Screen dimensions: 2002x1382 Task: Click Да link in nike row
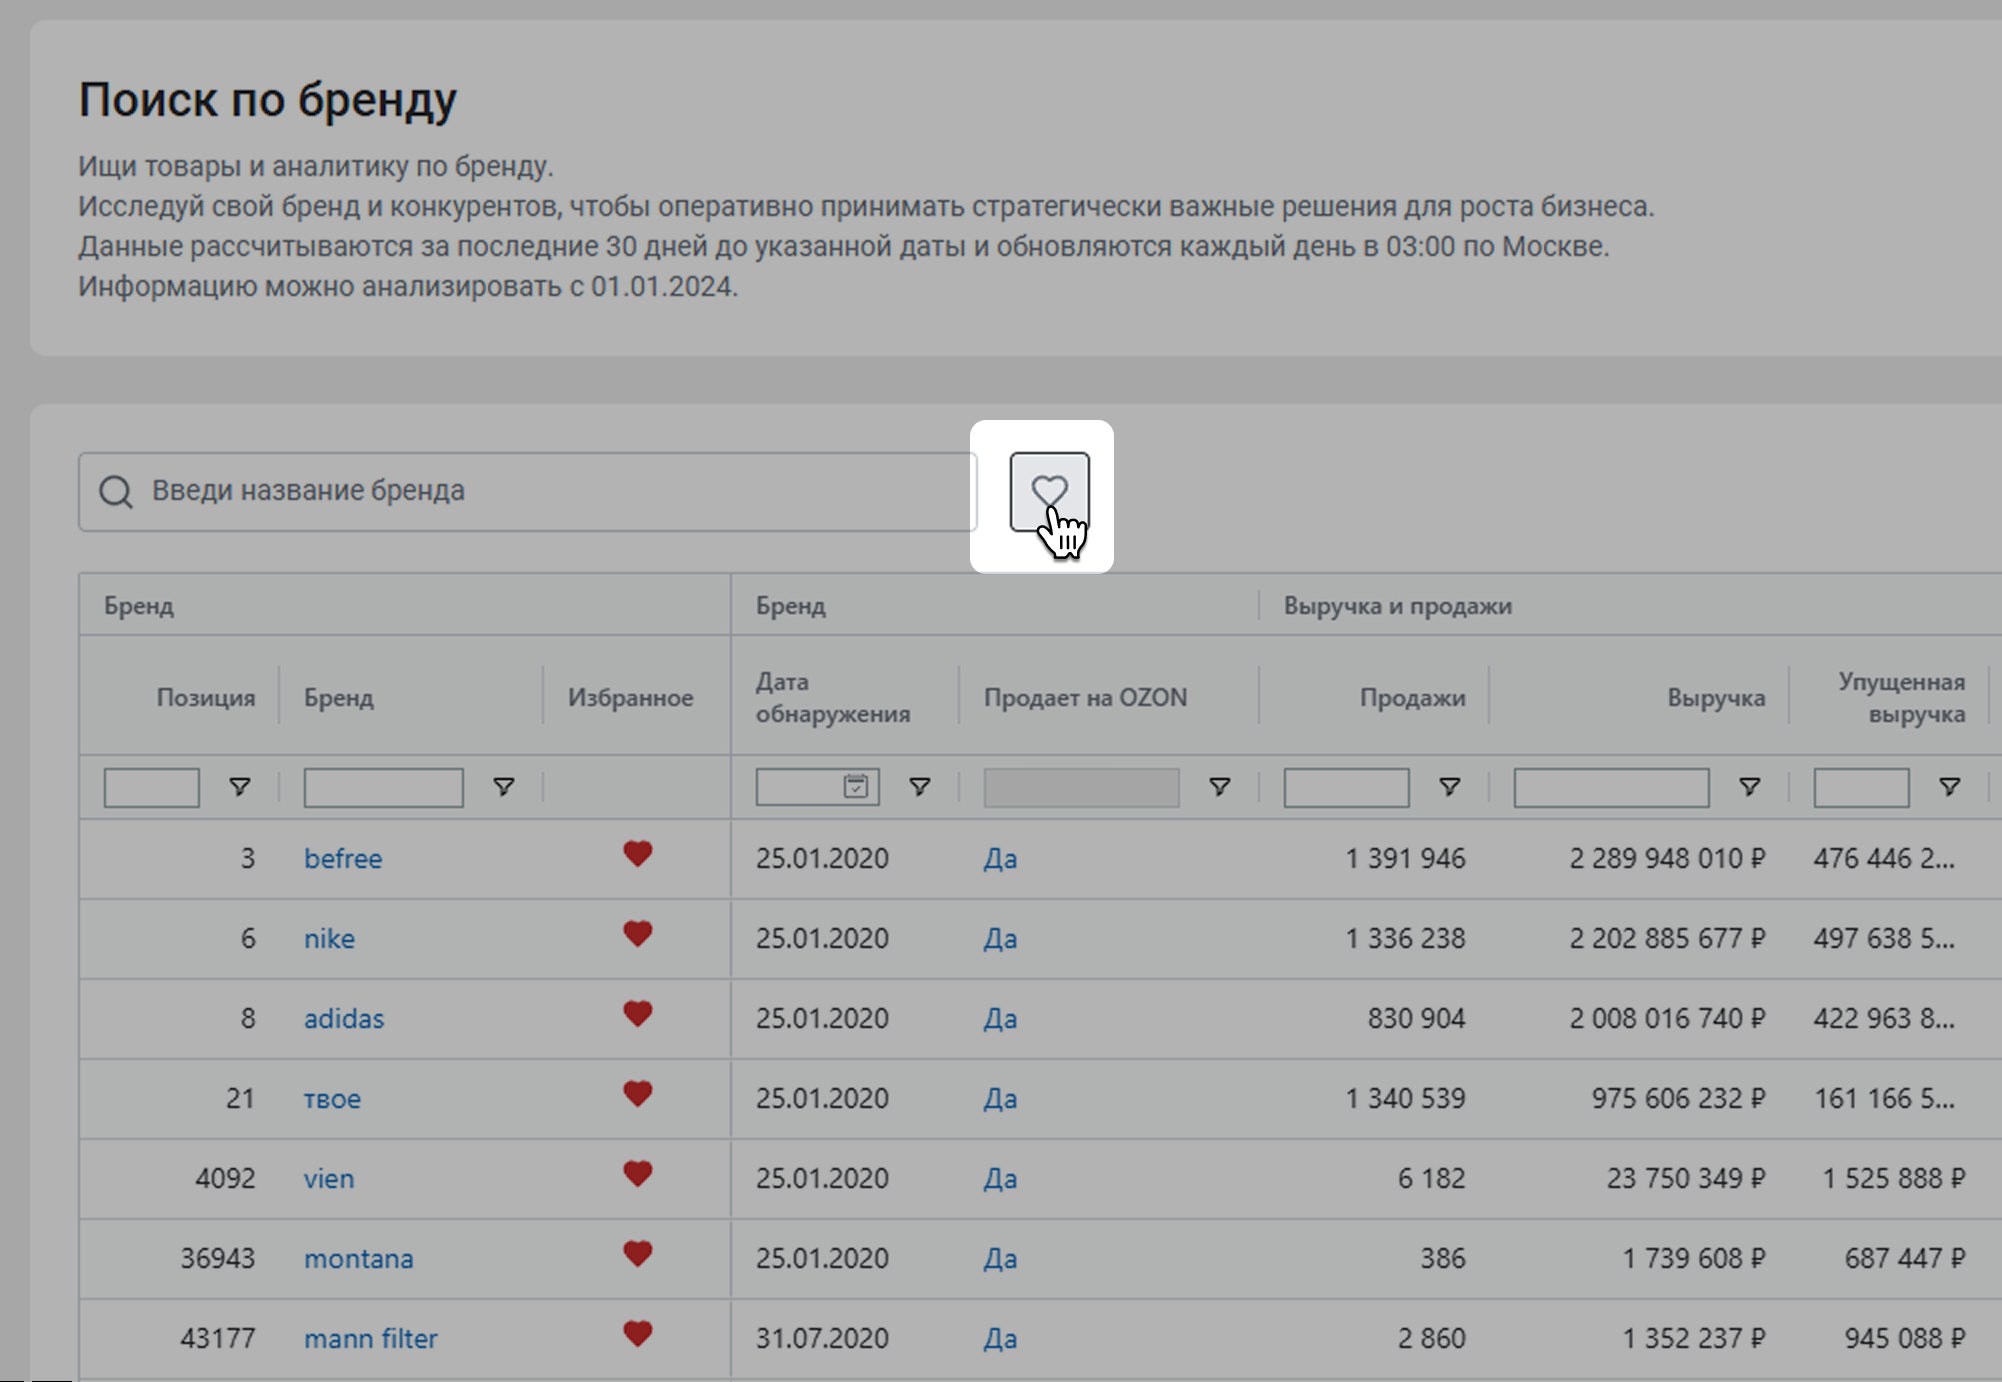click(x=1000, y=938)
